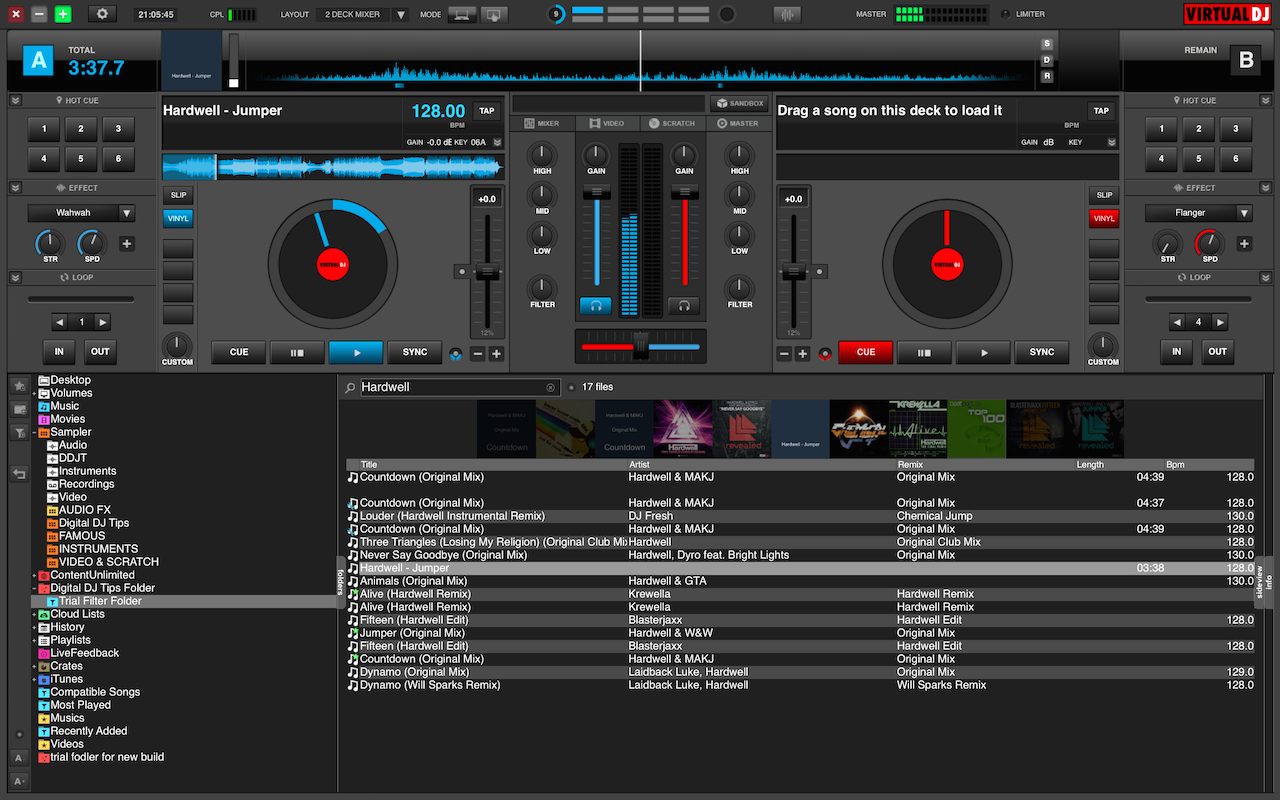Image resolution: width=1280 pixels, height=800 pixels.
Task: Toggle the search options dot next to 17 files
Action: click(x=571, y=387)
